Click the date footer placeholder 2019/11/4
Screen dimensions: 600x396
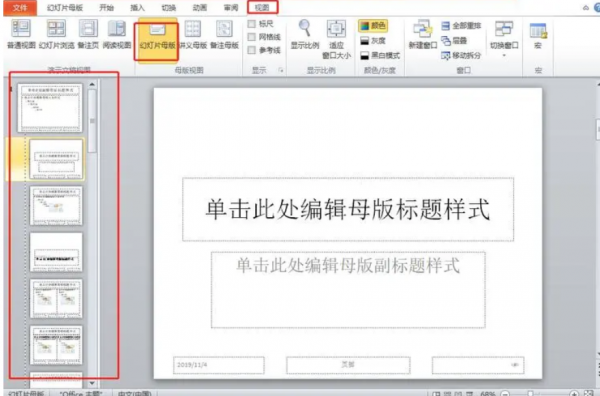[218, 365]
